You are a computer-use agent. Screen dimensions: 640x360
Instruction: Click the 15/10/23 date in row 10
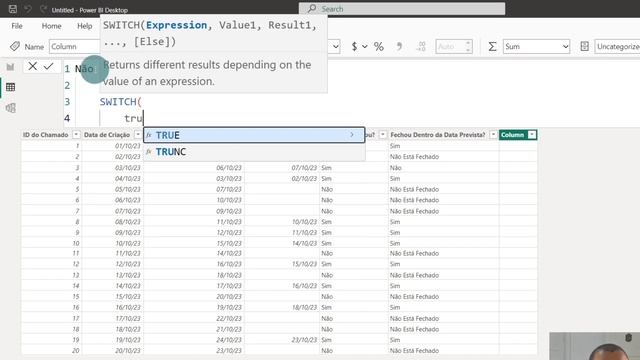(229, 243)
